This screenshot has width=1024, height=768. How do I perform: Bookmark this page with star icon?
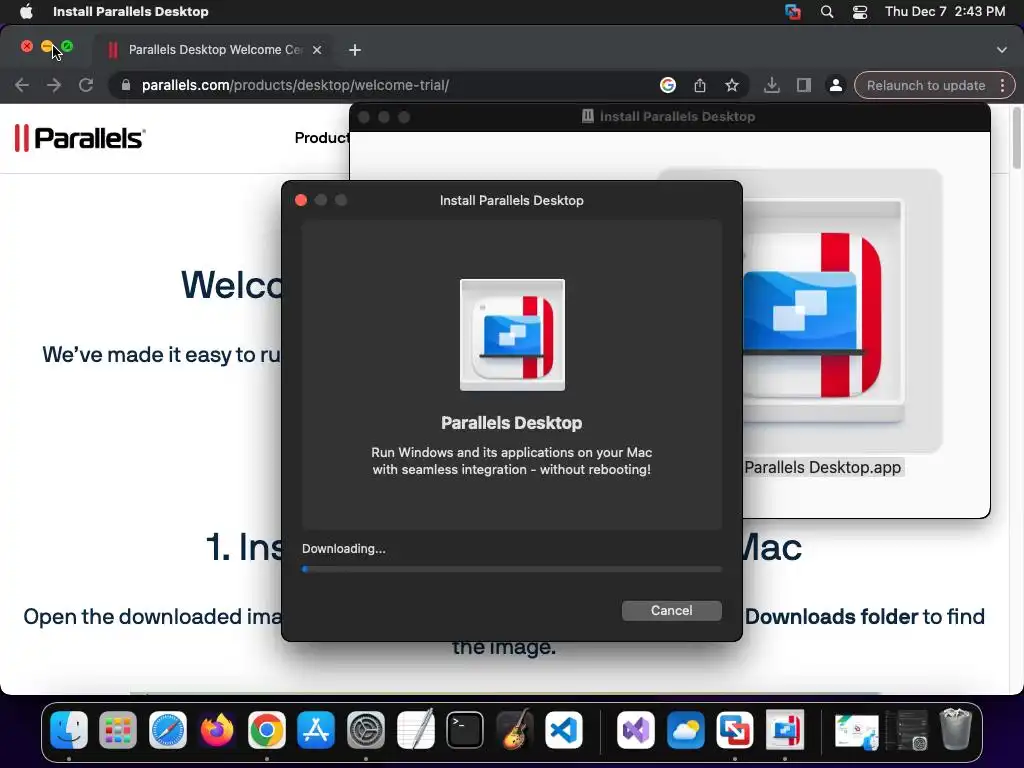pos(731,86)
